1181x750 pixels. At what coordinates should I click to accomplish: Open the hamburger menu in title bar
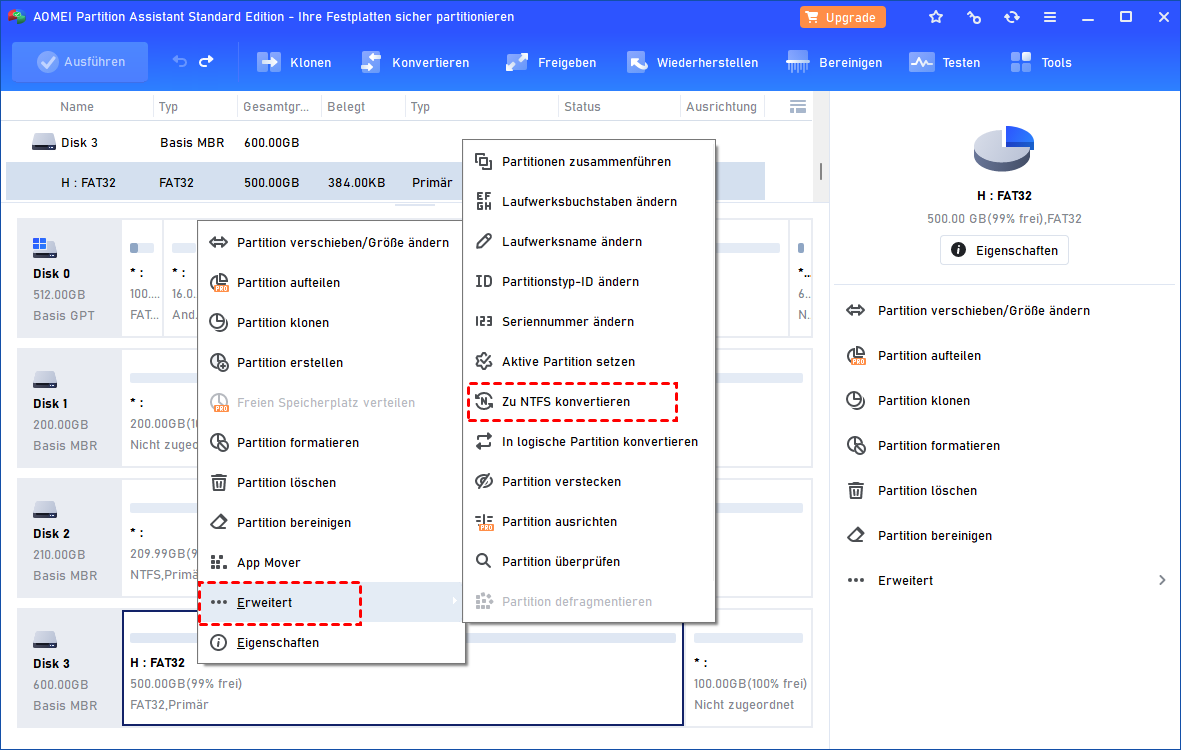(1049, 17)
